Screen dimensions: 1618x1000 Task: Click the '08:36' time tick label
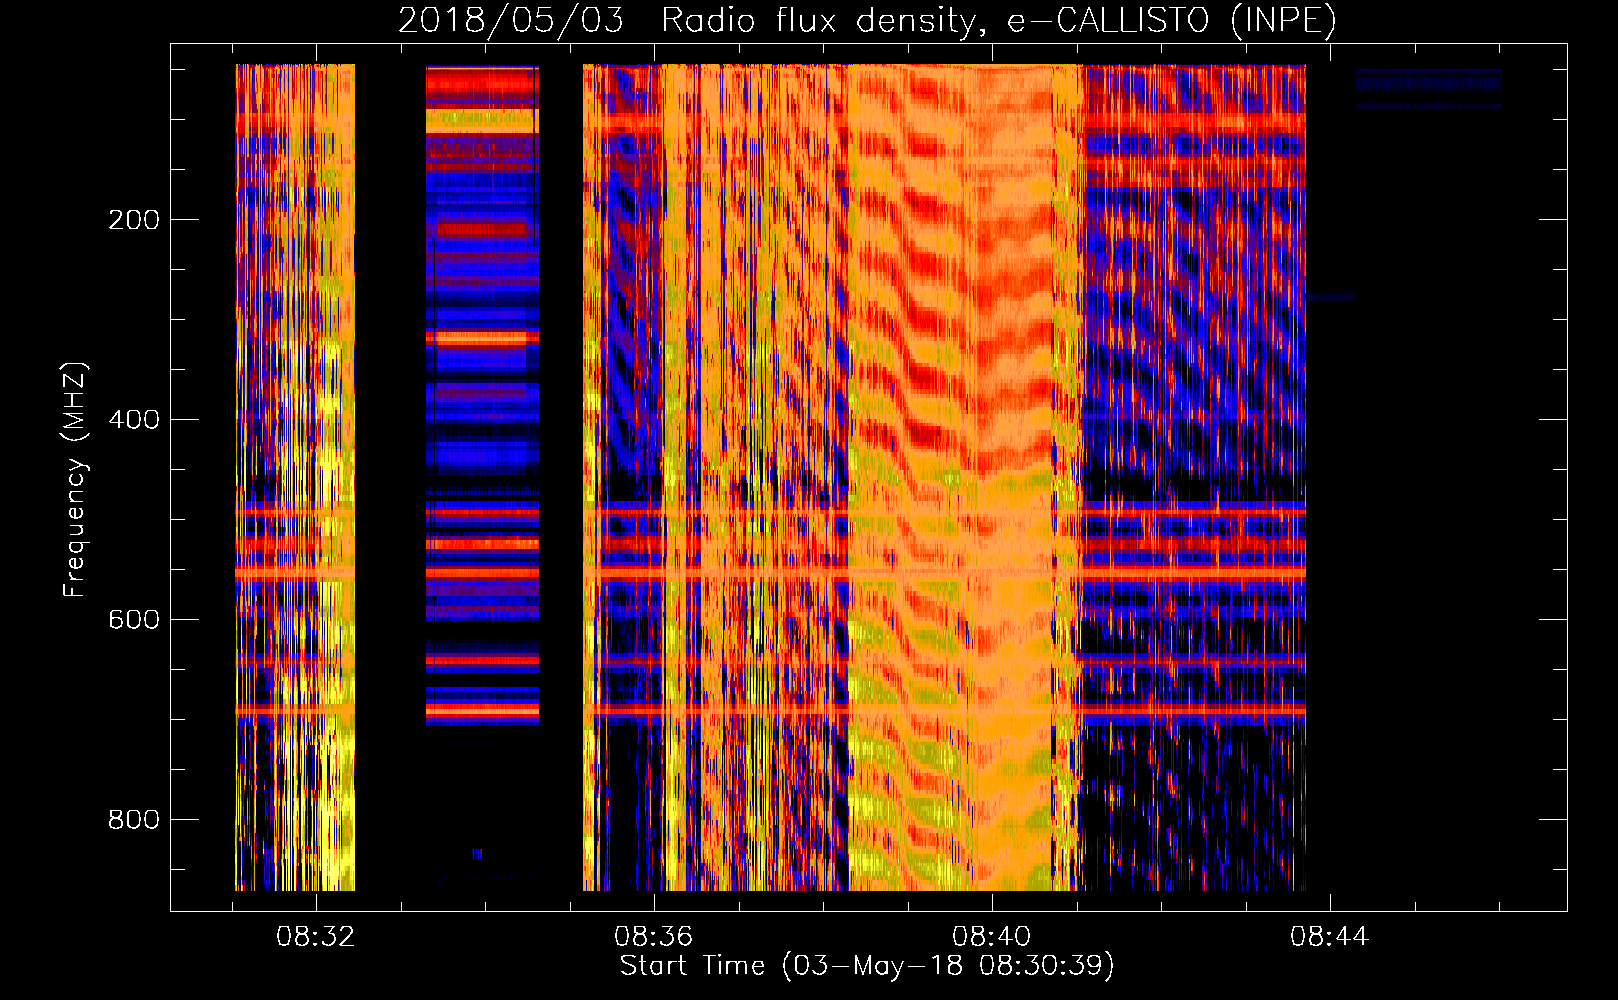(654, 937)
